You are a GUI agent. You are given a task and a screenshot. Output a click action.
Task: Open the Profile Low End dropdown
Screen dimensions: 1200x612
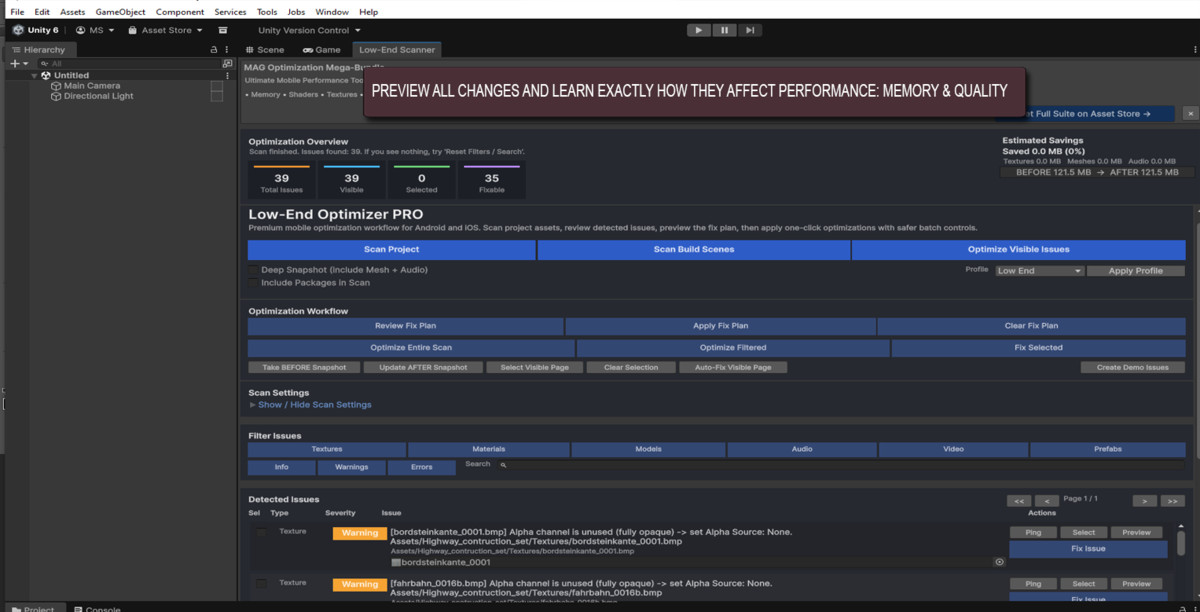pos(1039,271)
